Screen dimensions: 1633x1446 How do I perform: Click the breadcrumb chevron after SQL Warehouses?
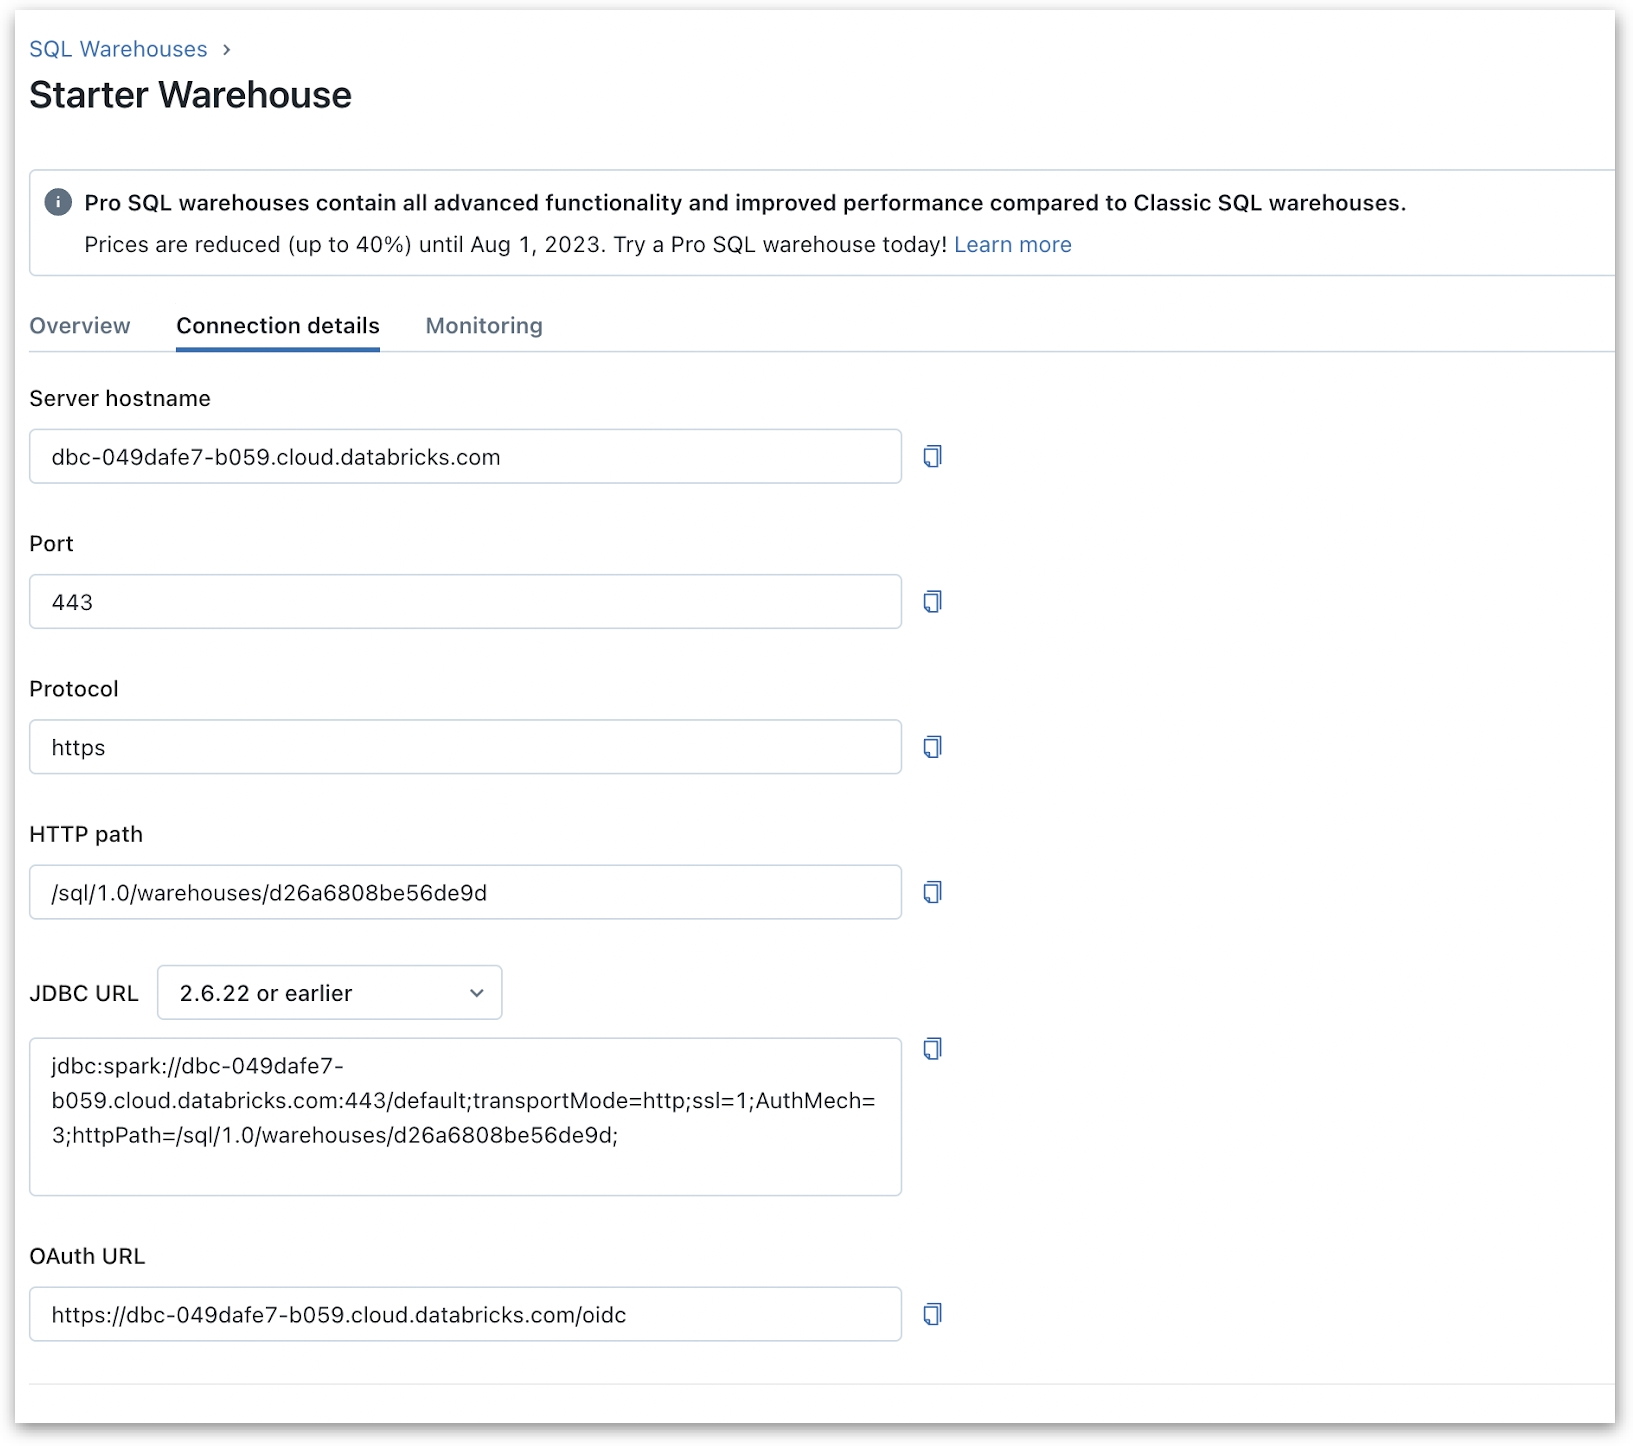pos(227,50)
